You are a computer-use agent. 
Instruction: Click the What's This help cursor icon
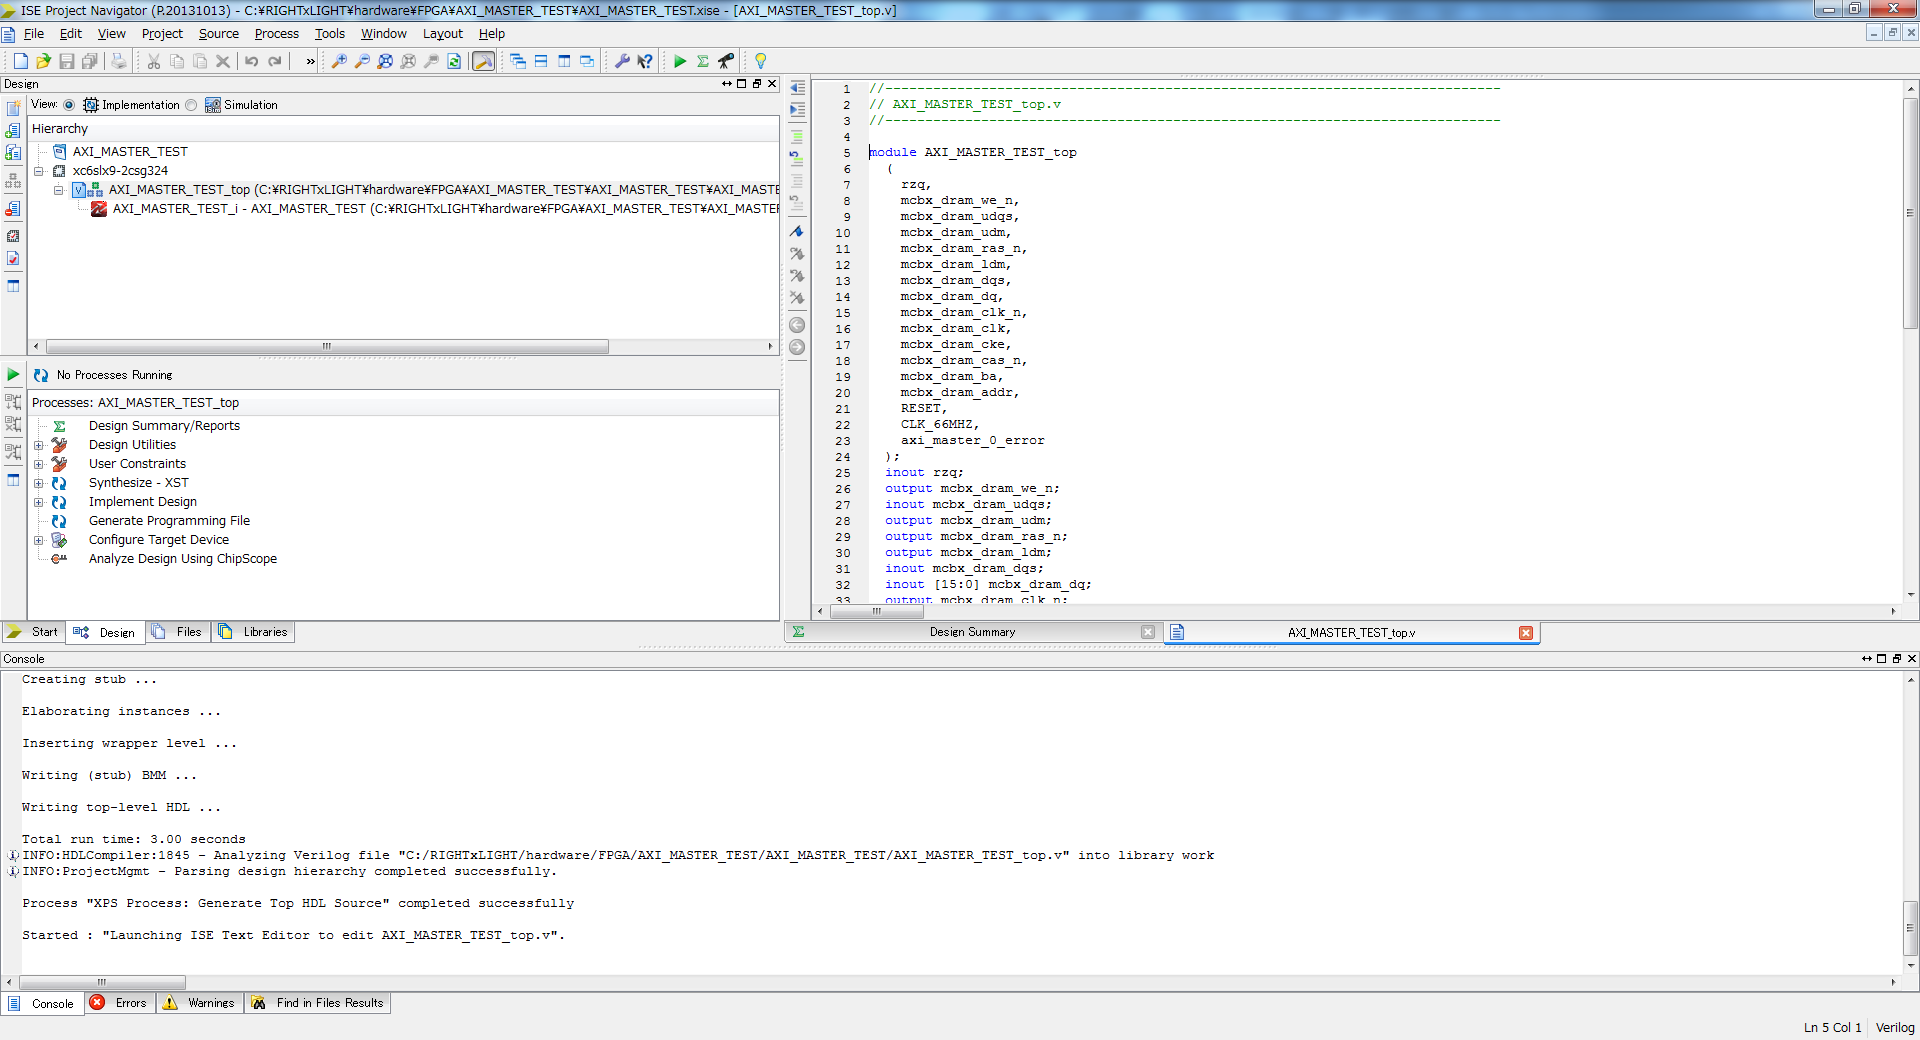[x=645, y=61]
